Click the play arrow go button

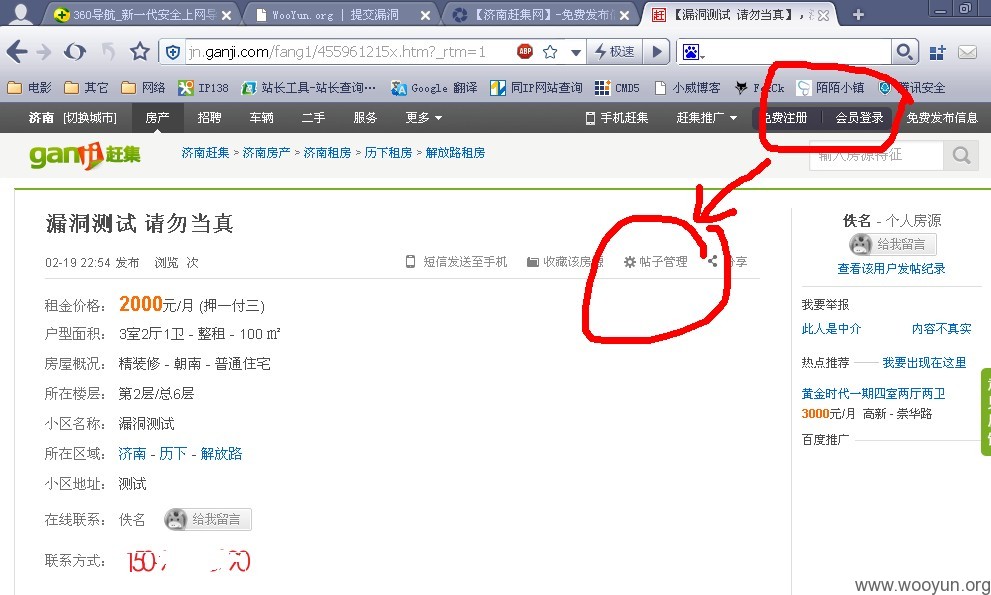pos(657,52)
